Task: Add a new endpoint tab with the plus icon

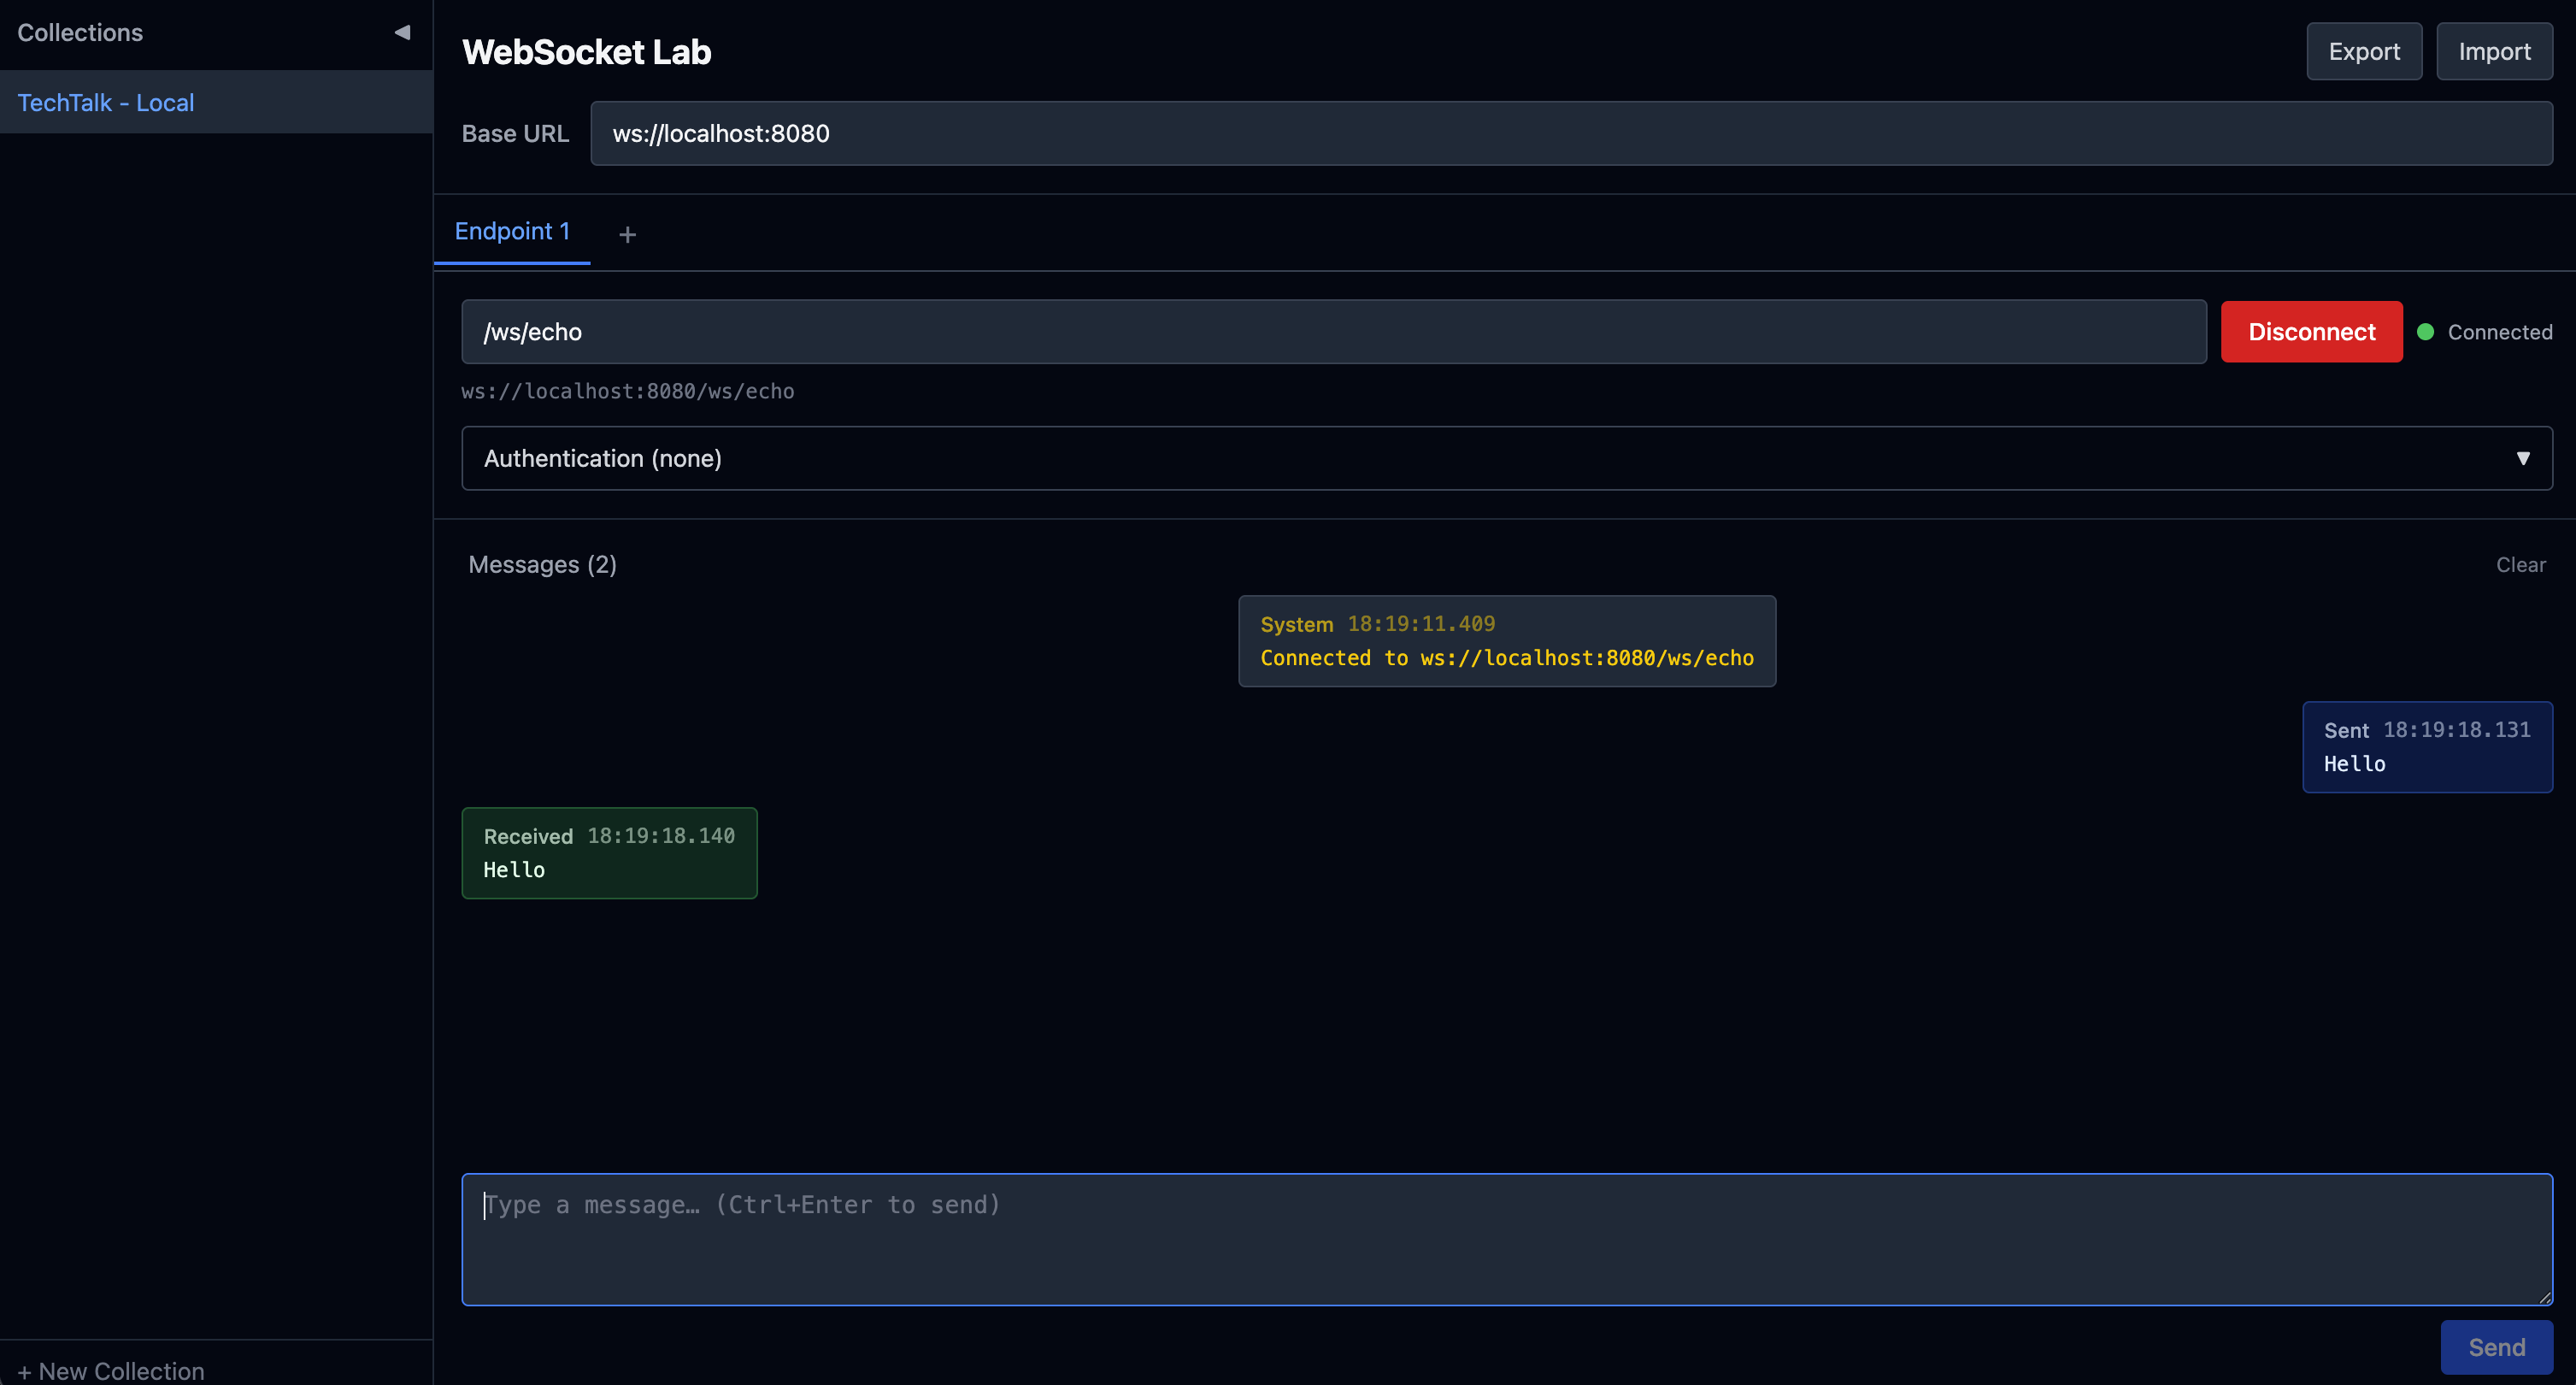Action: (x=627, y=234)
